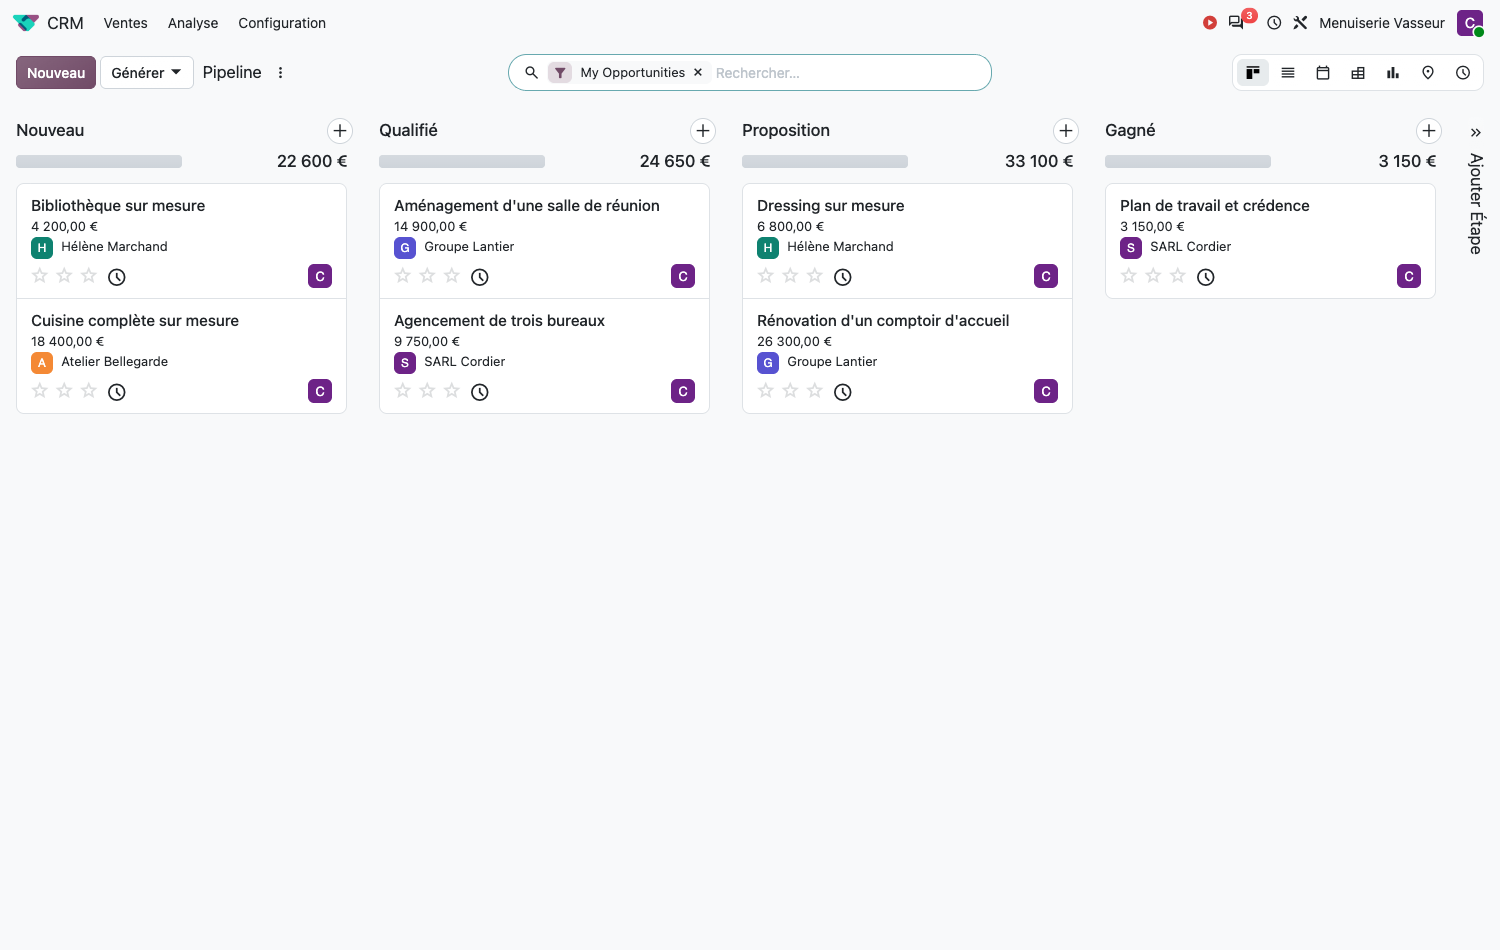
Task: Focus the Rechercher search field
Action: (x=848, y=73)
